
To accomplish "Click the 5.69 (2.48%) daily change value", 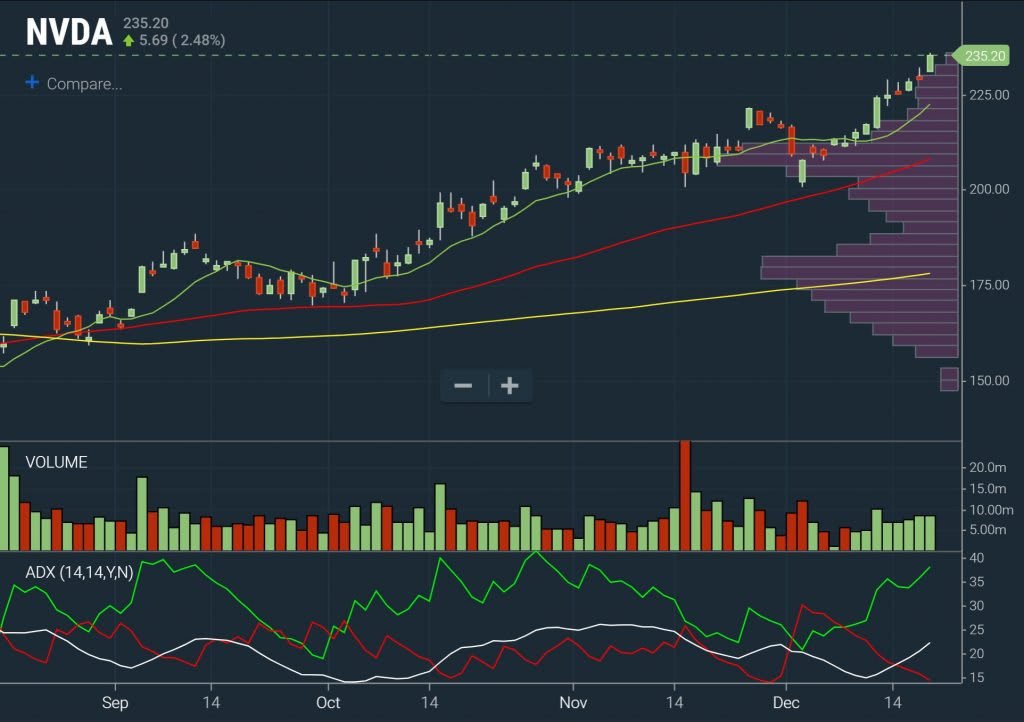I will click(182, 42).
